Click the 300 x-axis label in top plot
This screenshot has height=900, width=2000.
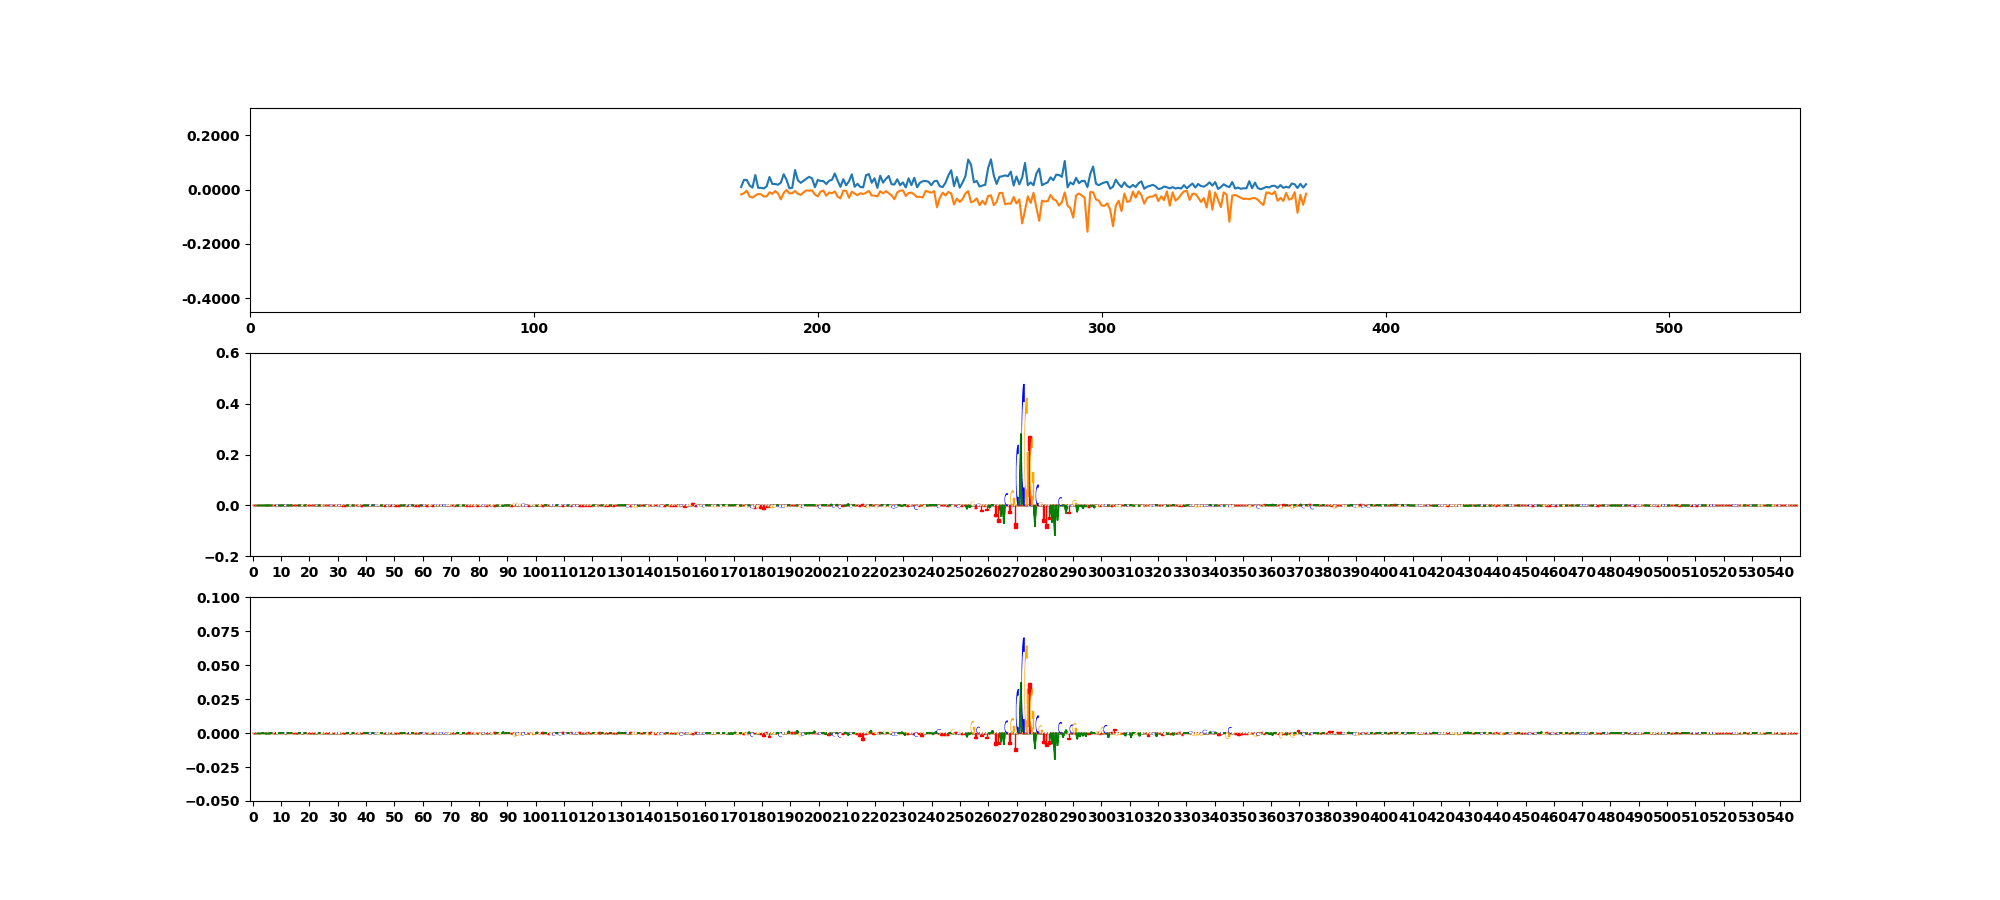click(1101, 328)
